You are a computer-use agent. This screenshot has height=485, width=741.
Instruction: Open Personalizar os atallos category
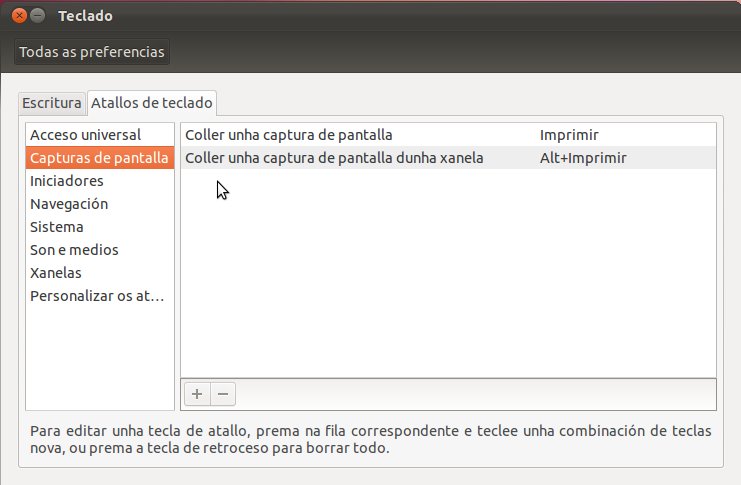click(x=100, y=296)
